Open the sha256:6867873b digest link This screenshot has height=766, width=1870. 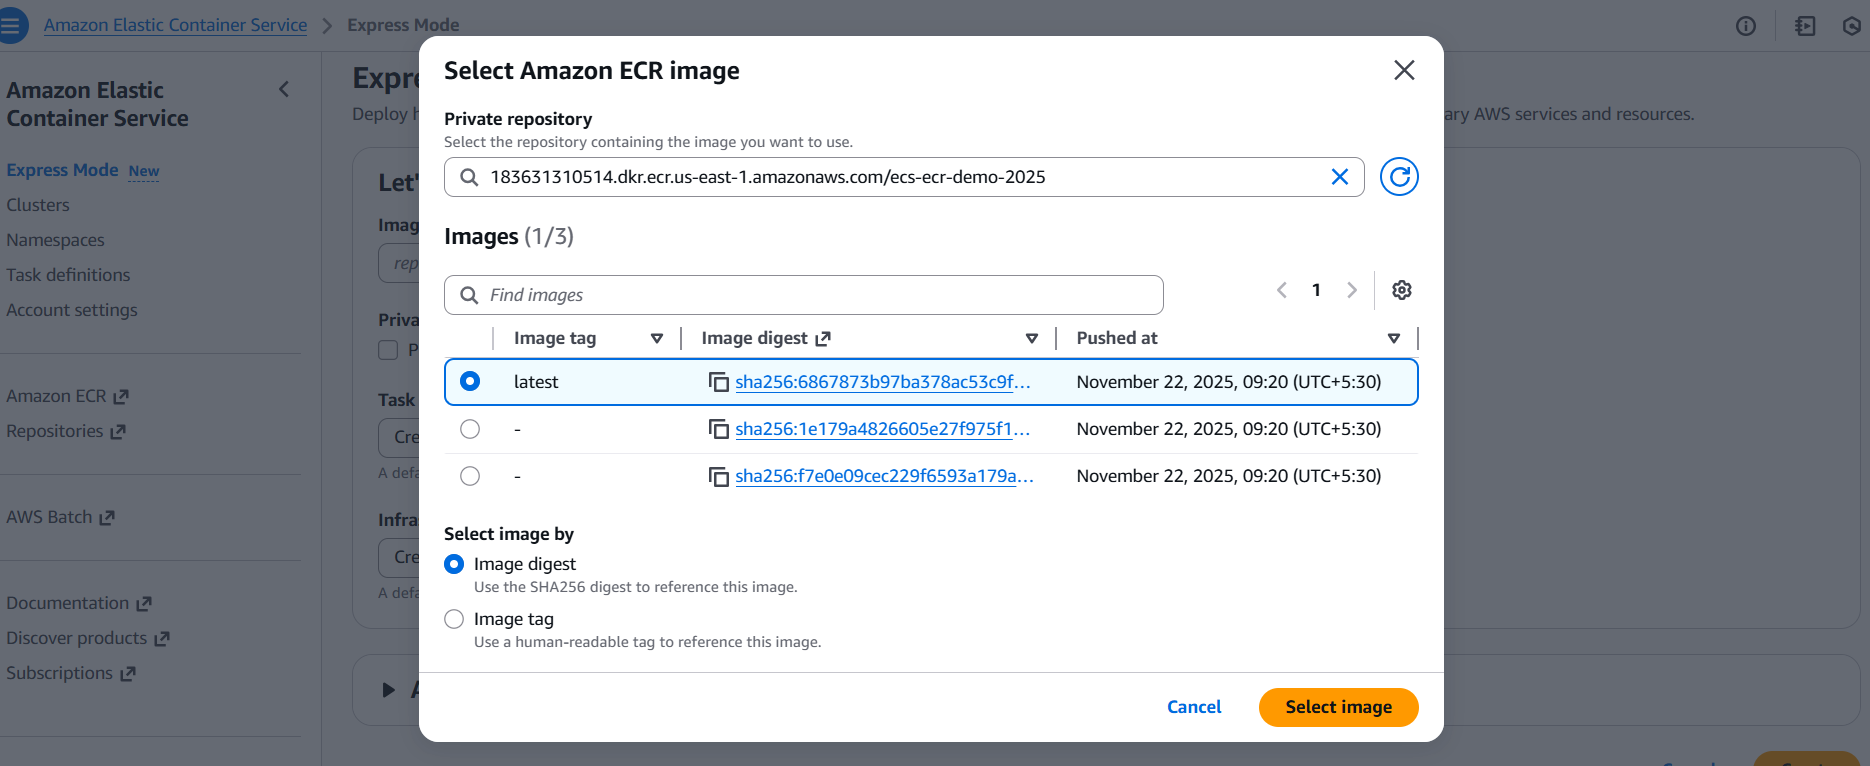882,382
